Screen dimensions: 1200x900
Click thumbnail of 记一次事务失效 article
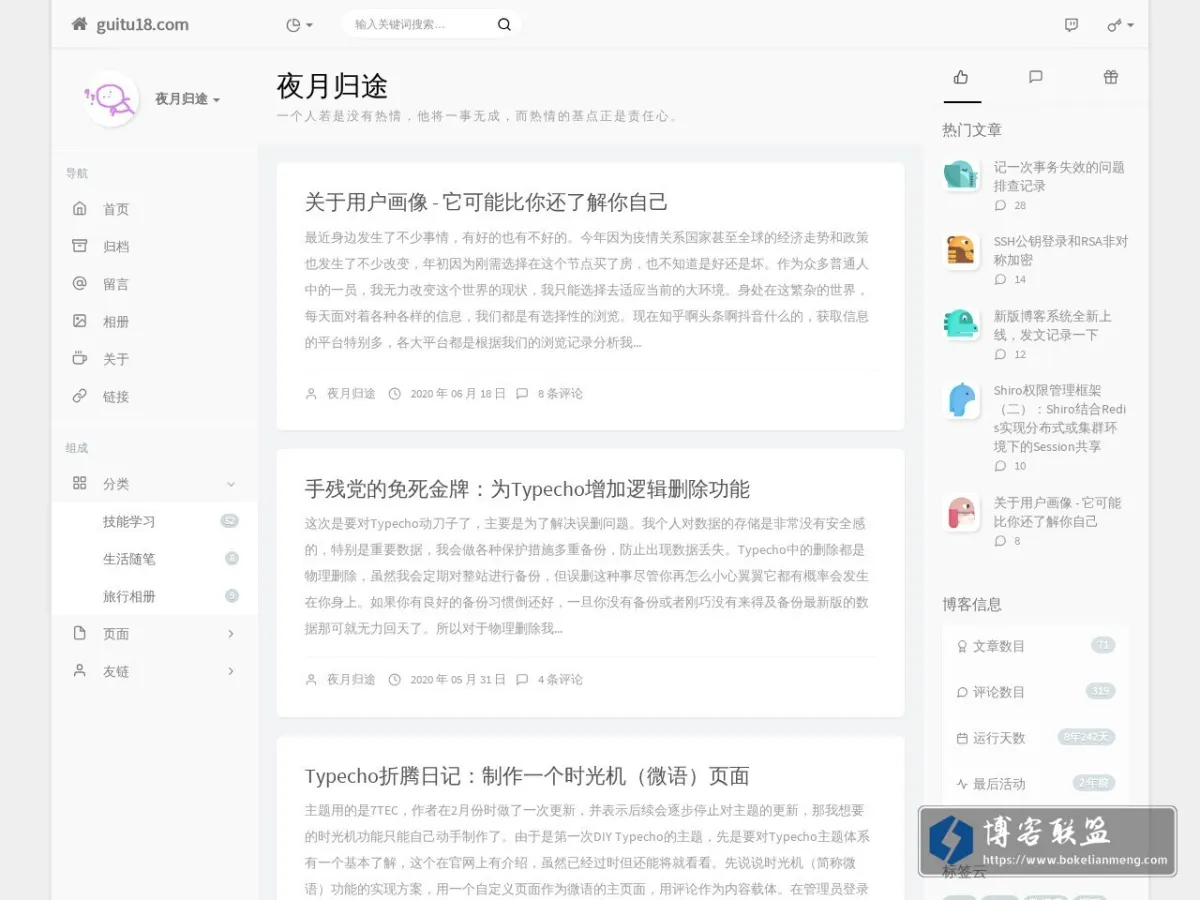(x=961, y=176)
